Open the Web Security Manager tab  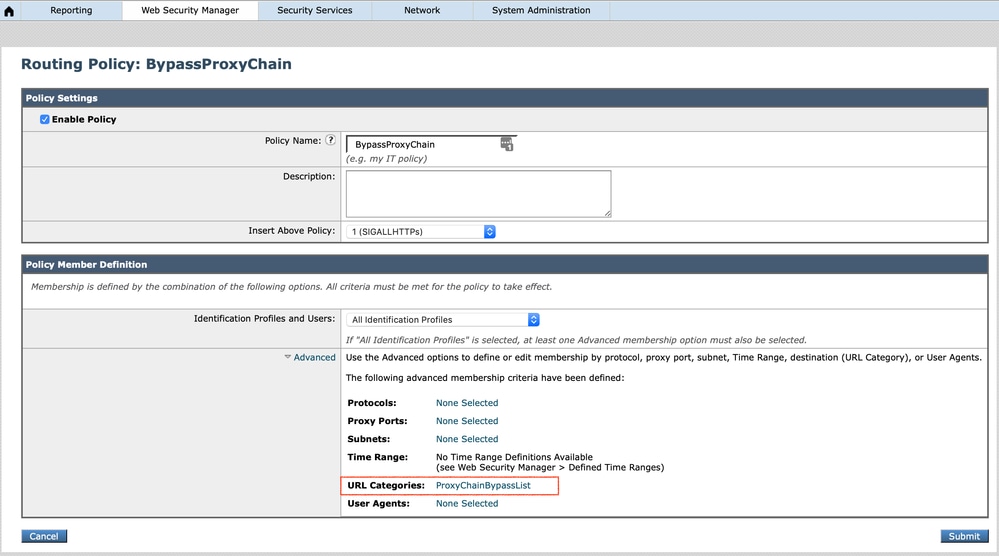(x=190, y=10)
